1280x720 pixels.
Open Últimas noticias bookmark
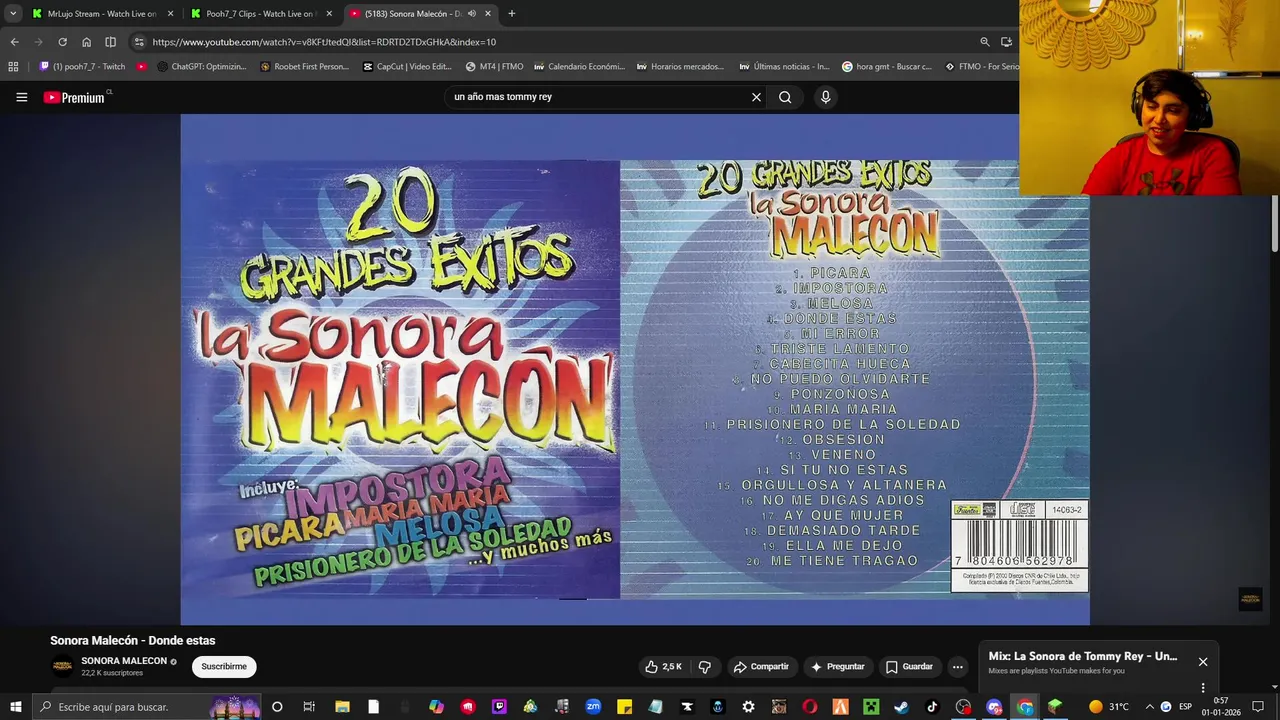coord(785,67)
